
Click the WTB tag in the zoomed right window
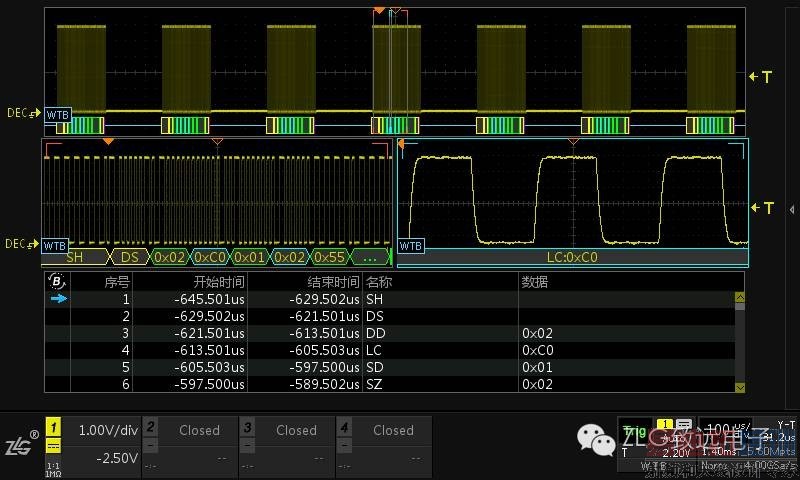pos(411,246)
